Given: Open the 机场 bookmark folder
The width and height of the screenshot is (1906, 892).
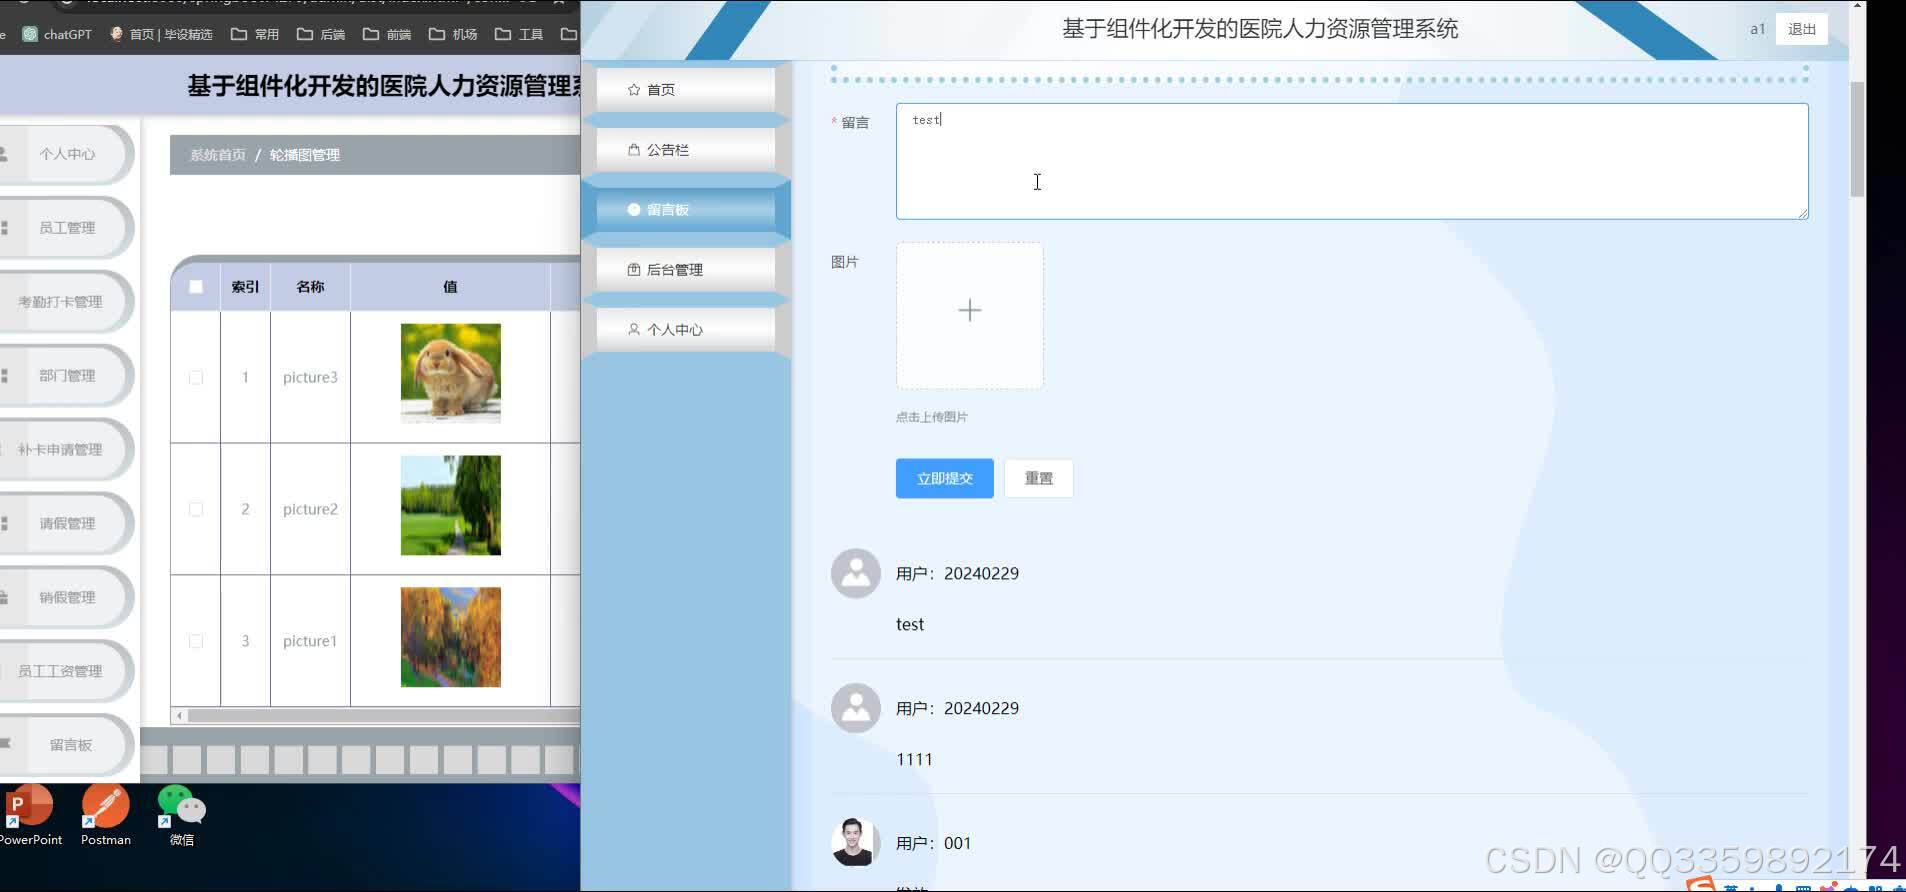Looking at the screenshot, I should coord(453,34).
